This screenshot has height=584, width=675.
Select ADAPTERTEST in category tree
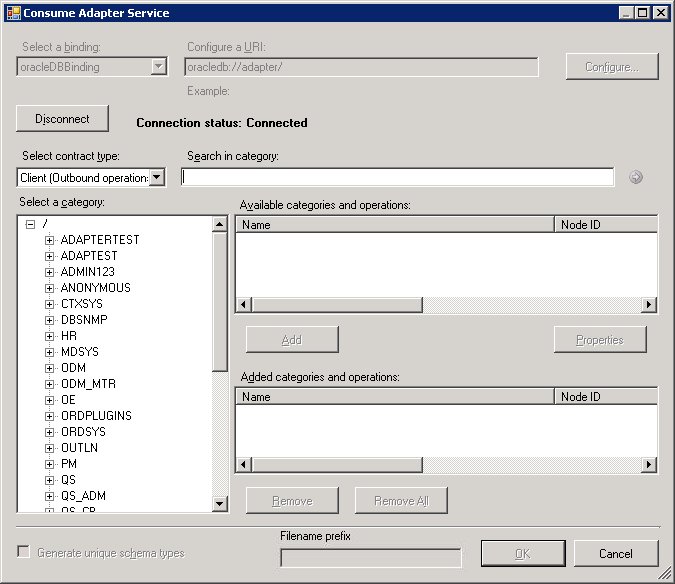100,240
